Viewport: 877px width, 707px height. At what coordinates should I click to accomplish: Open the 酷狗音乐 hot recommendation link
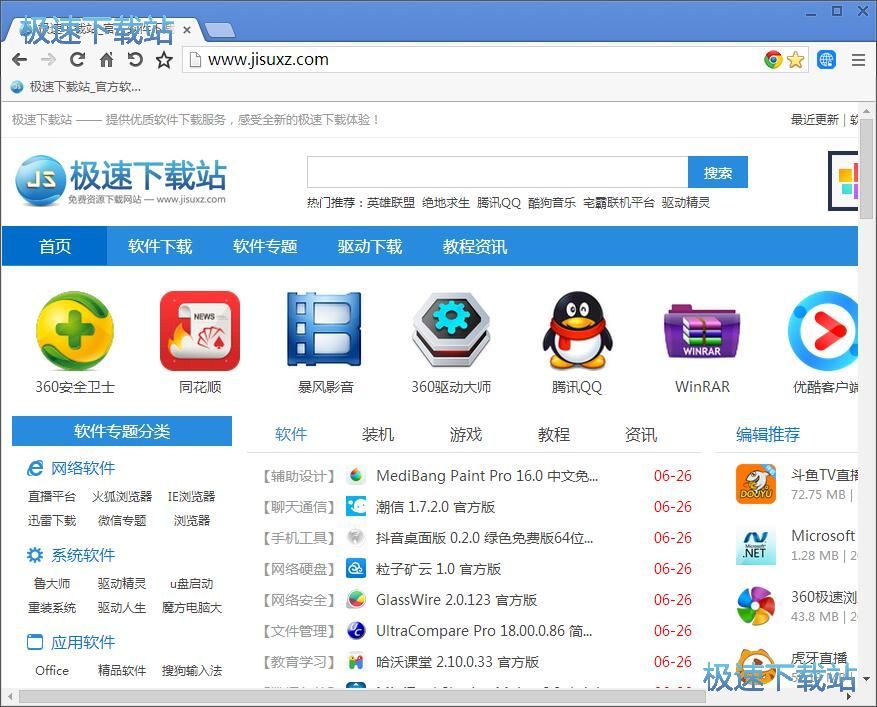pyautogui.click(x=552, y=202)
